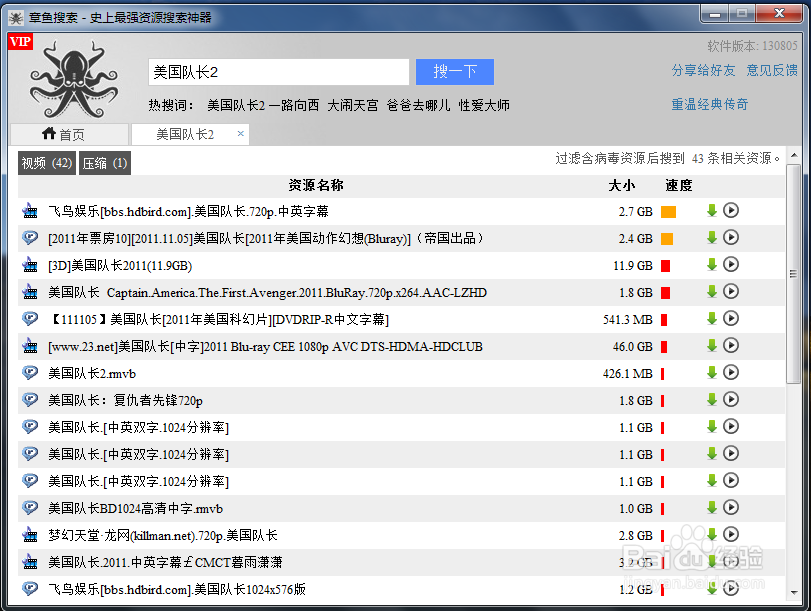Screen dimensions: 811x611
Task: Click the octopus logo
Action: pyautogui.click(x=74, y=79)
